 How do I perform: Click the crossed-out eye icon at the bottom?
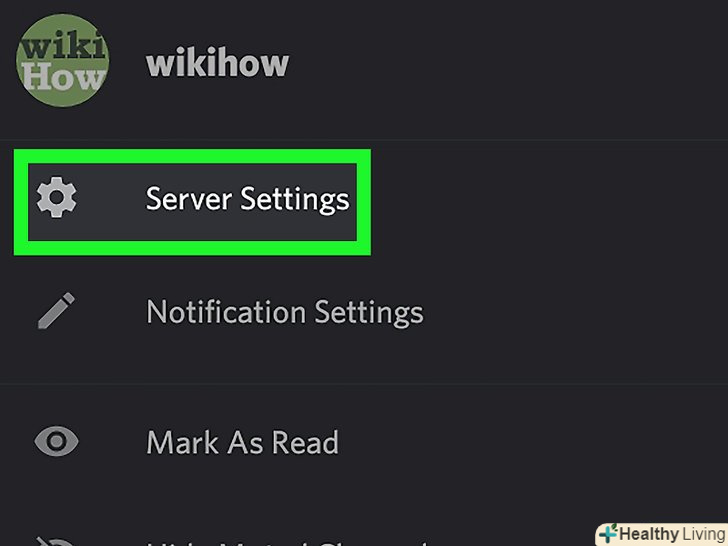click(x=56, y=541)
